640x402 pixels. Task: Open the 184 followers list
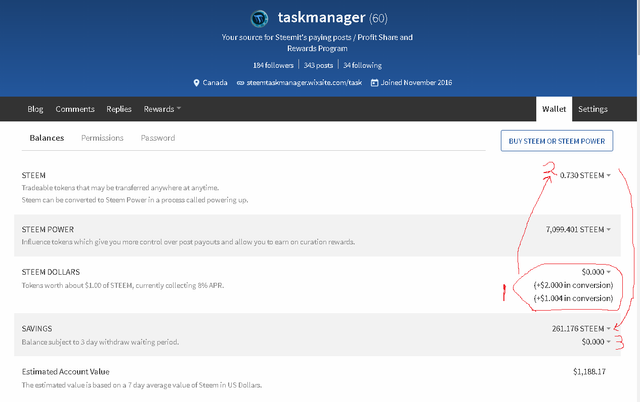click(273, 65)
